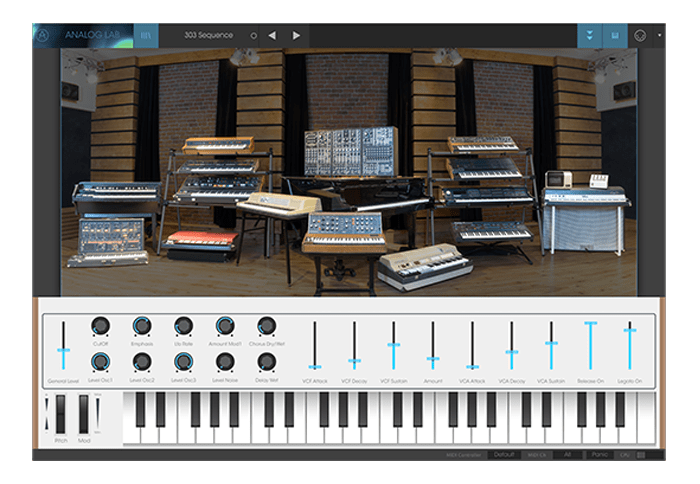Click the Level Noise knob
The width and height of the screenshot is (700, 484).
click(225, 362)
